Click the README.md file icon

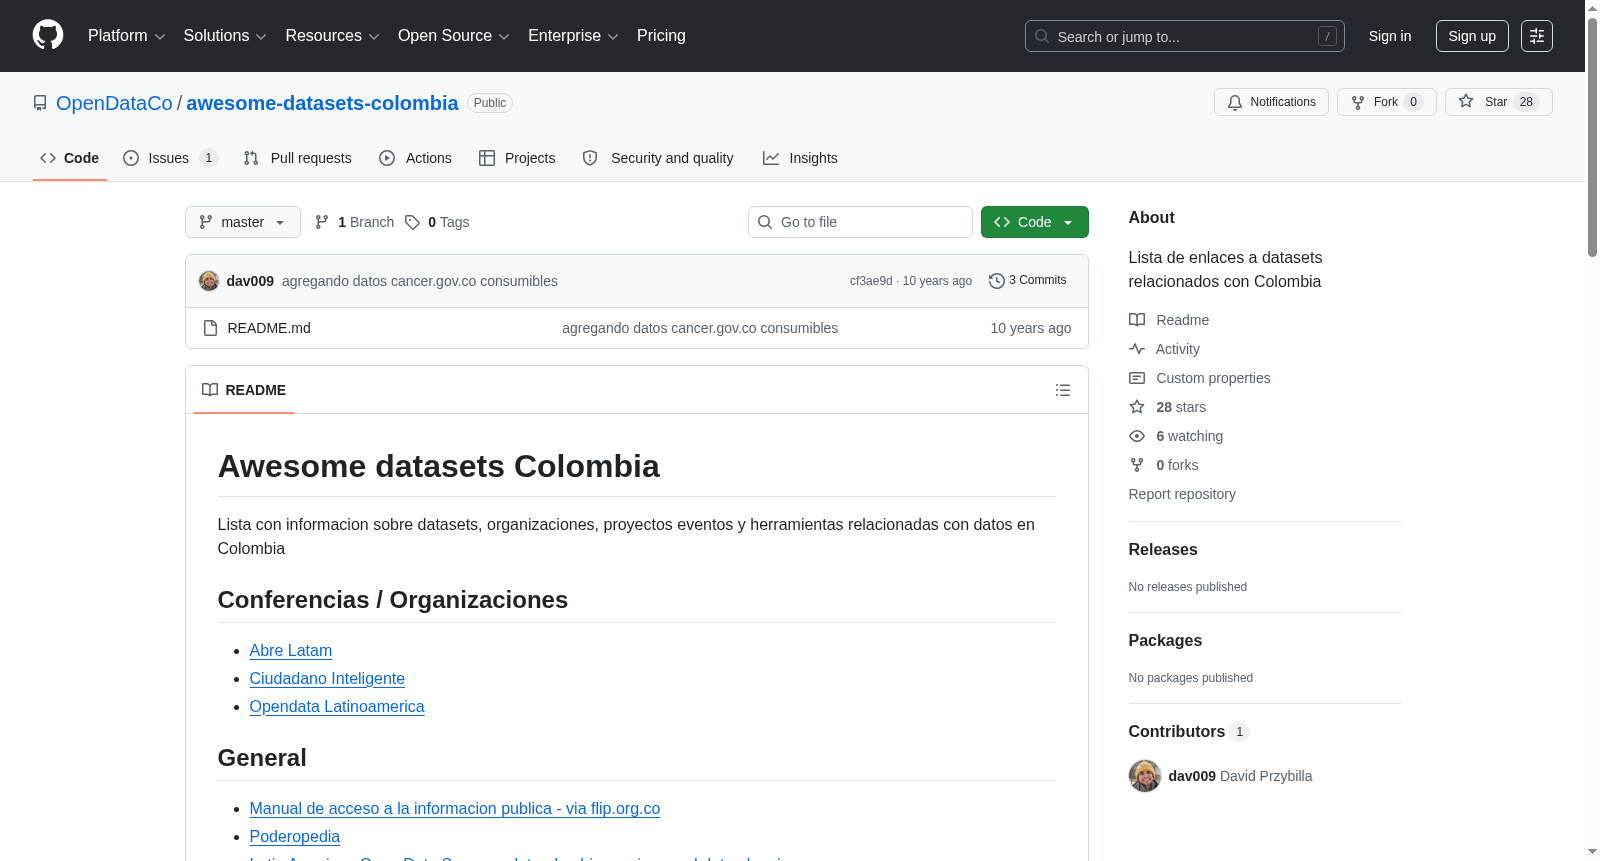[210, 328]
